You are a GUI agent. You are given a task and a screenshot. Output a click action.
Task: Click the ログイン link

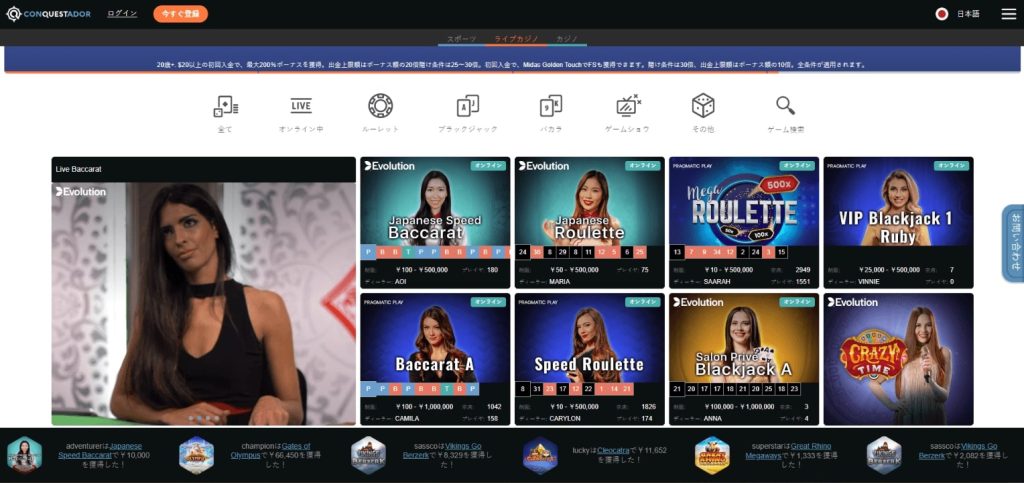point(122,14)
